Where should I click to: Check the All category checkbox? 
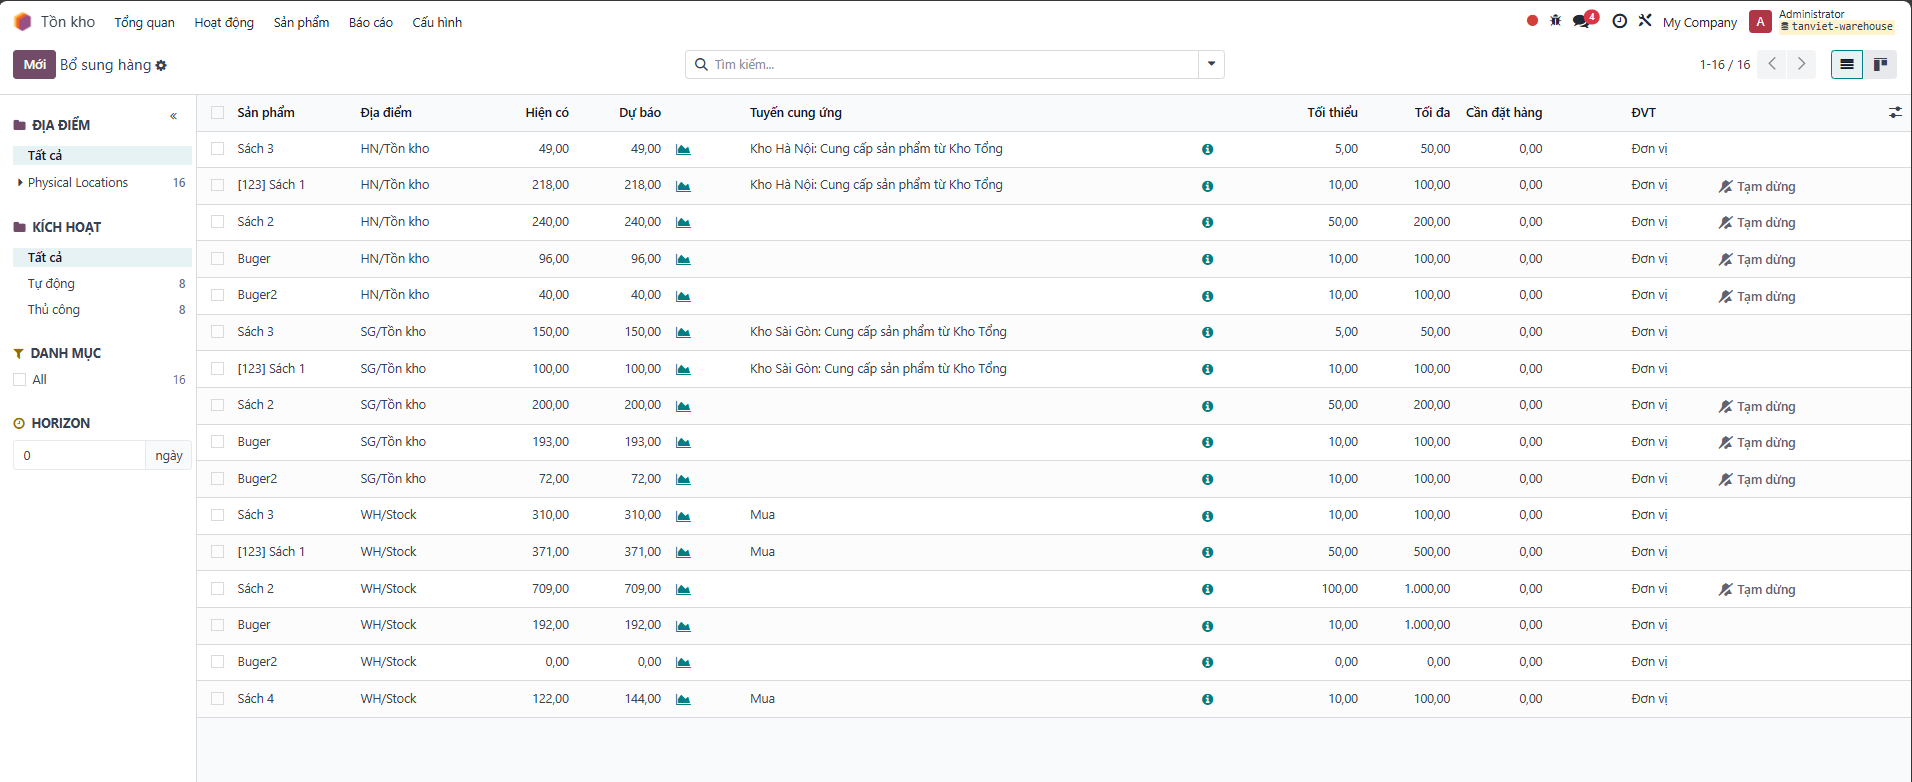point(19,380)
